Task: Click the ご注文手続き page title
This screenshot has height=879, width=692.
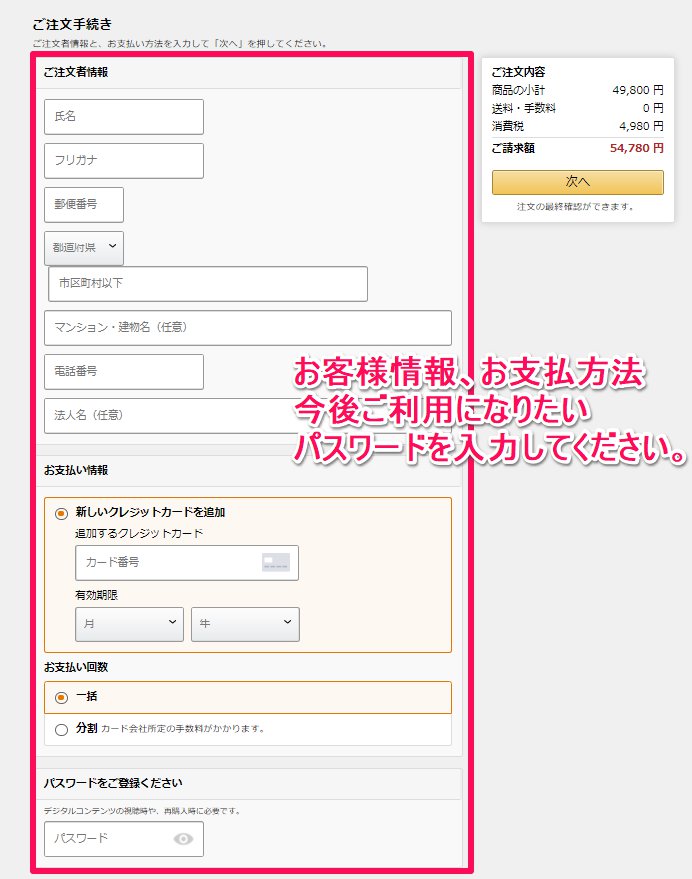Action: click(x=72, y=24)
